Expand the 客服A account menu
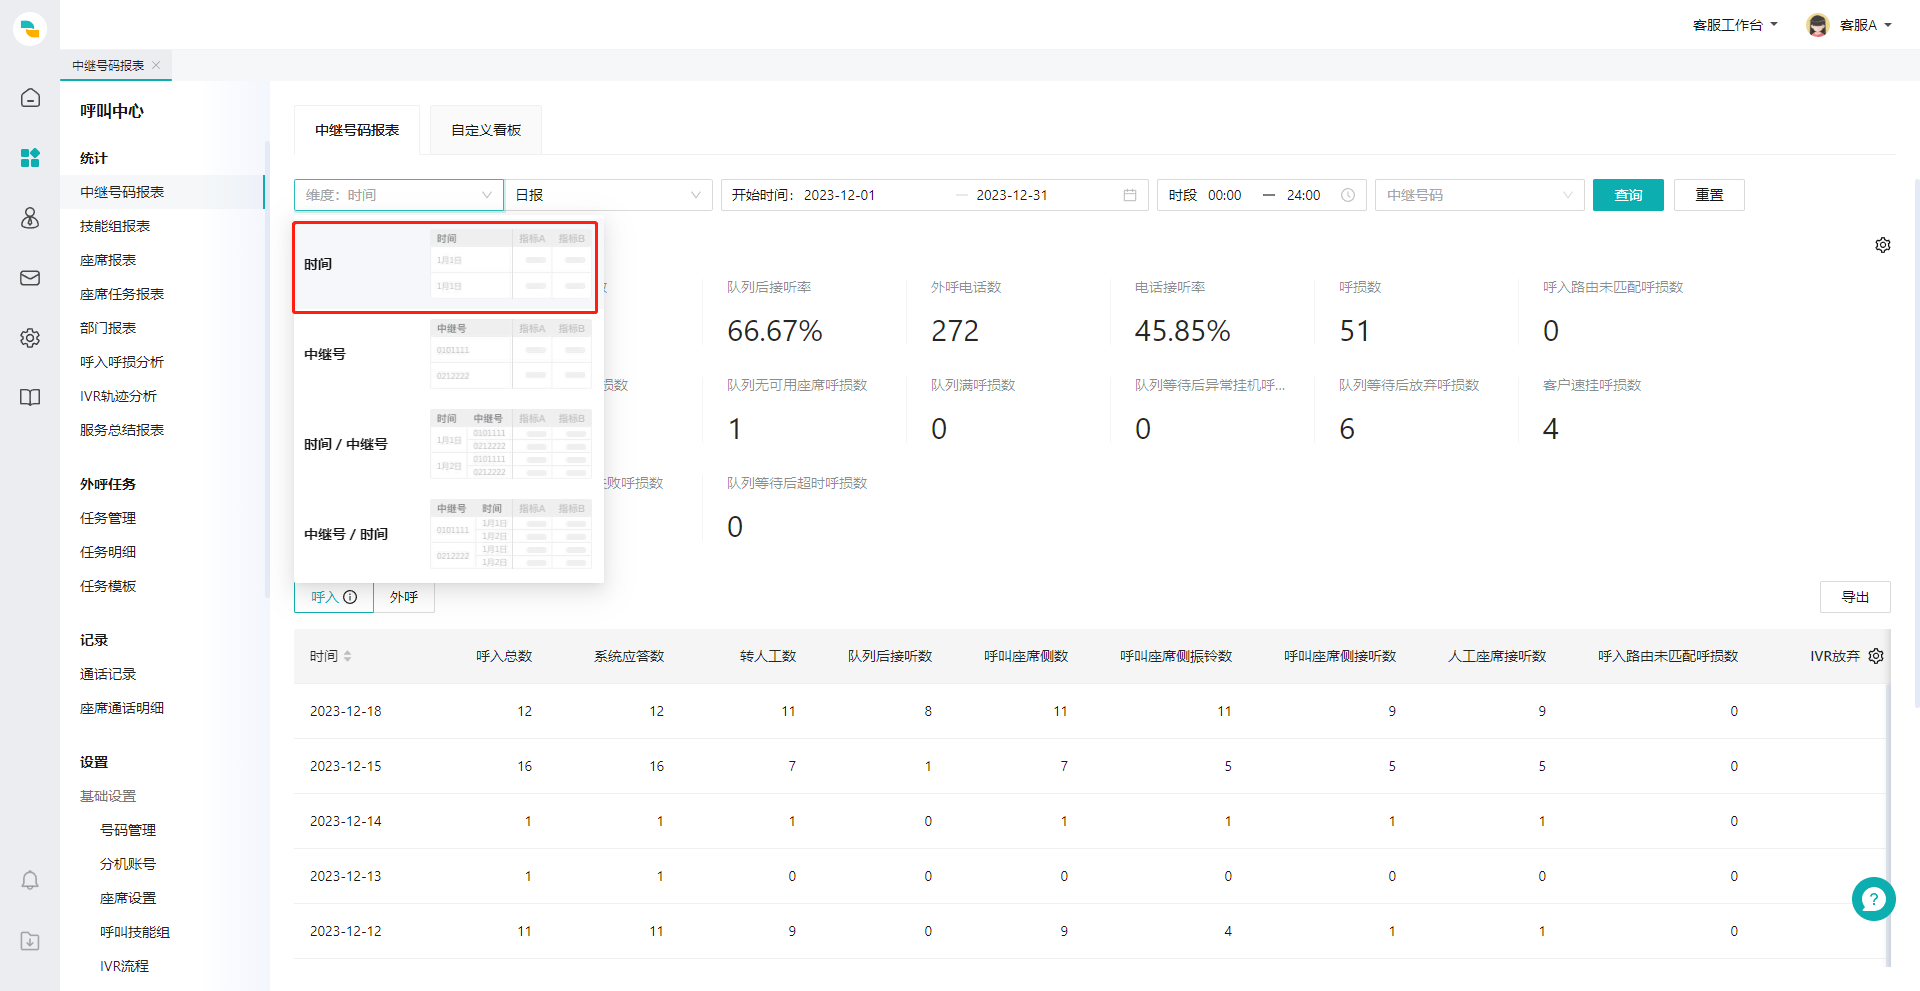 1865,25
